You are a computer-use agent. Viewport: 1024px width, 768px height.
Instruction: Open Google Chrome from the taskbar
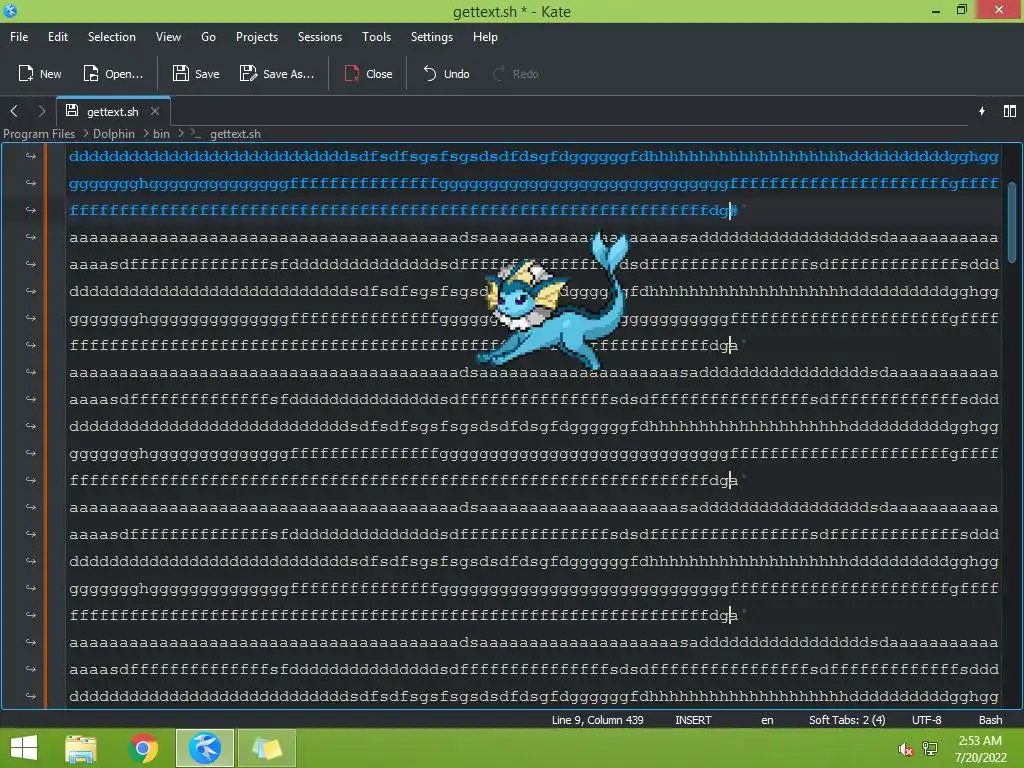point(143,748)
